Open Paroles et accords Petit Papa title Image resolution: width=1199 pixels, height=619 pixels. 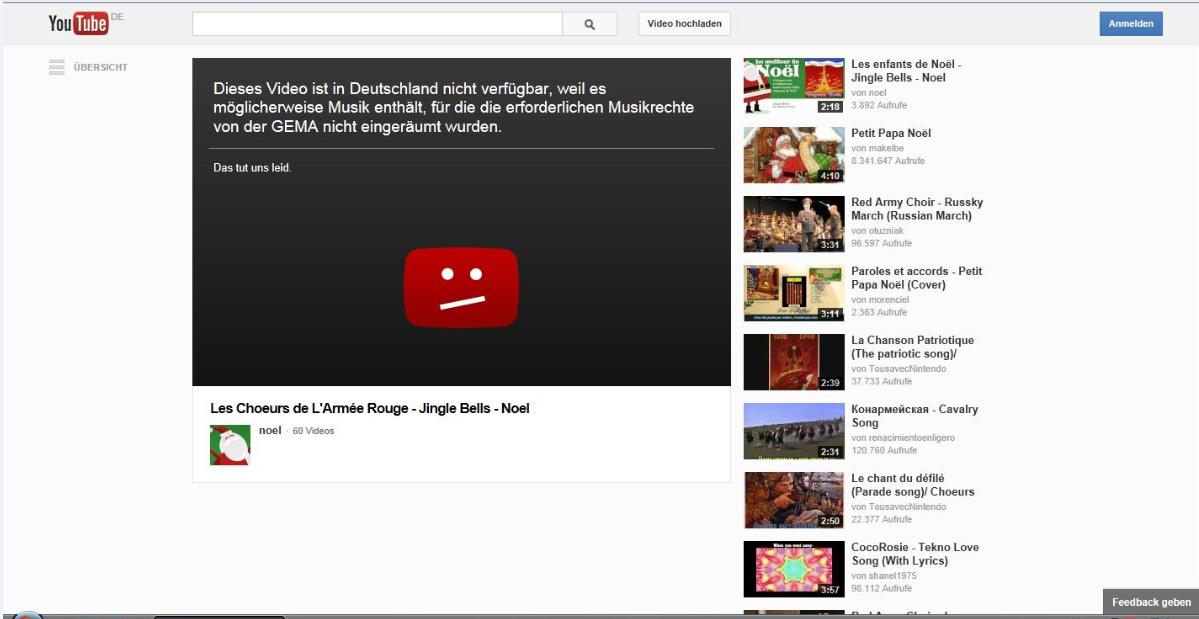[x=917, y=278]
